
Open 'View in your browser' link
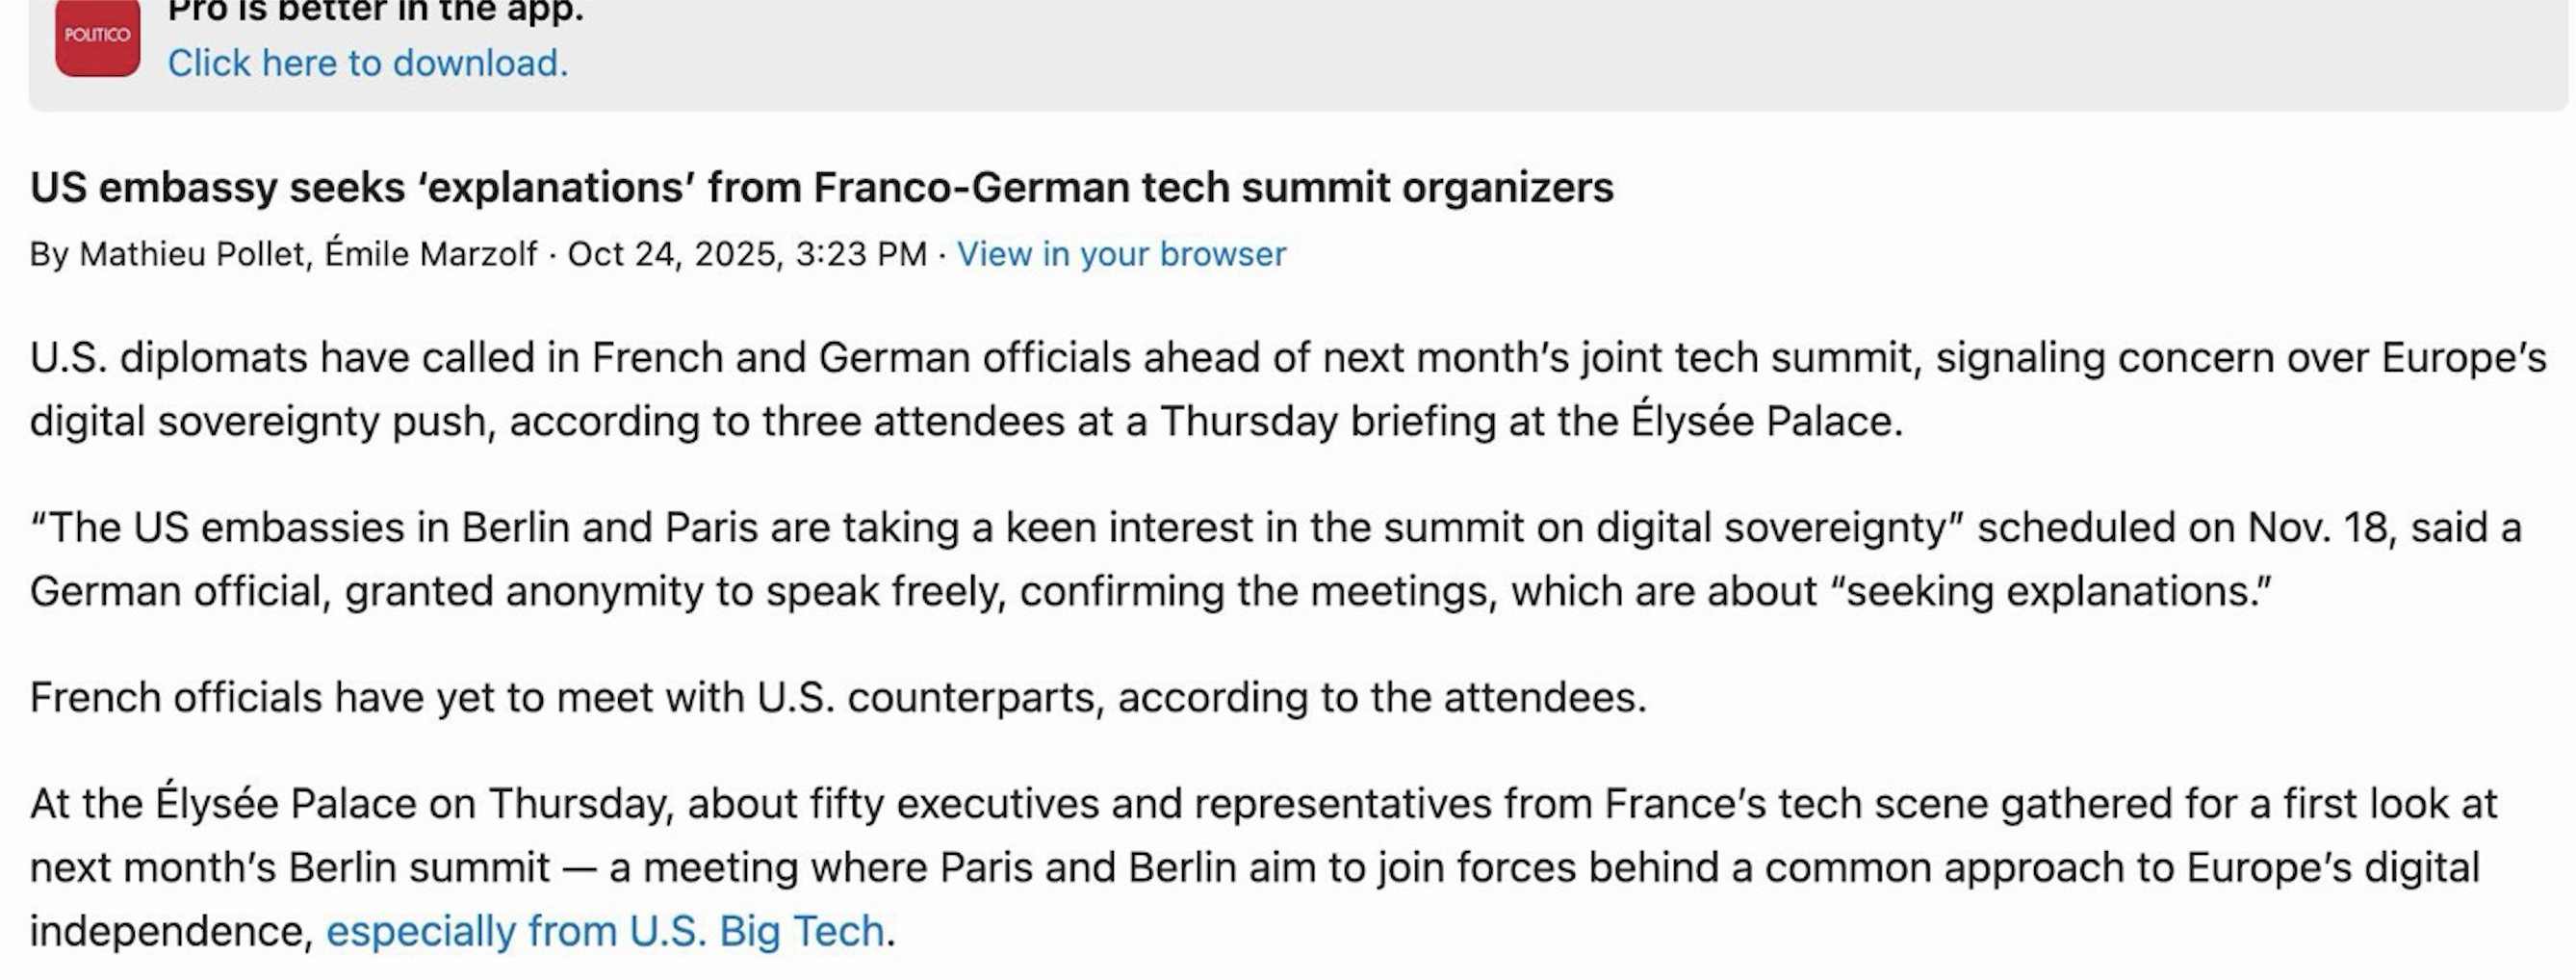[1120, 254]
